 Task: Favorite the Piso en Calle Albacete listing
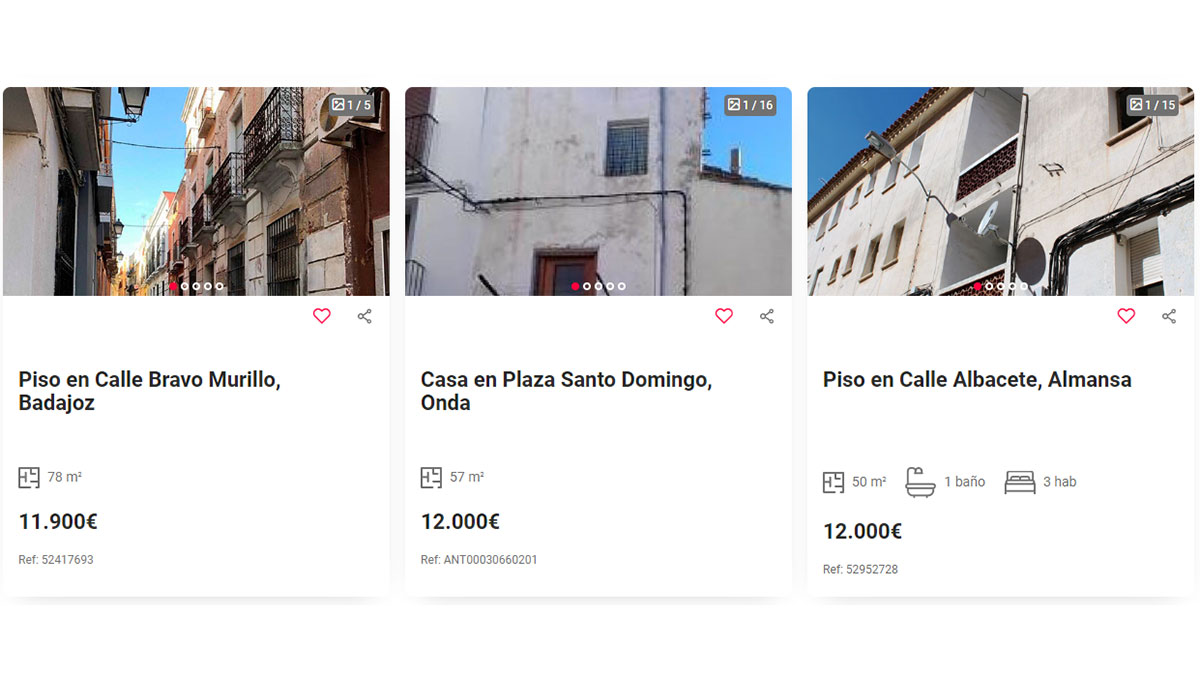point(1126,316)
